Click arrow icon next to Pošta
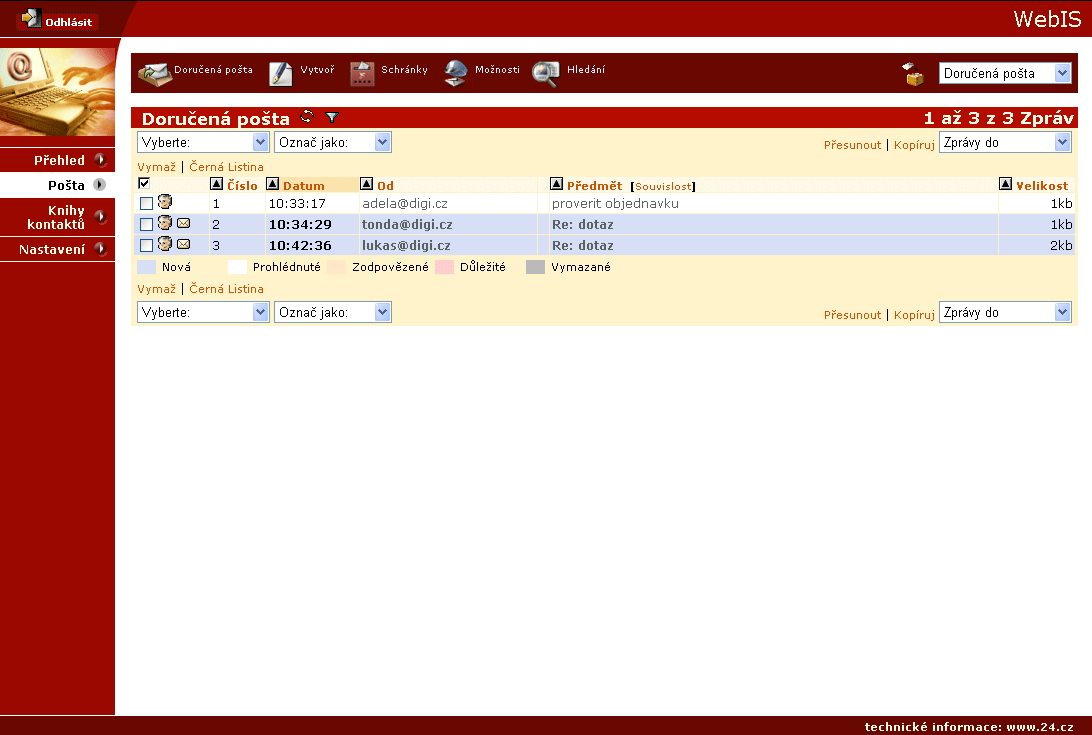The height and width of the screenshot is (735, 1092). [x=100, y=185]
